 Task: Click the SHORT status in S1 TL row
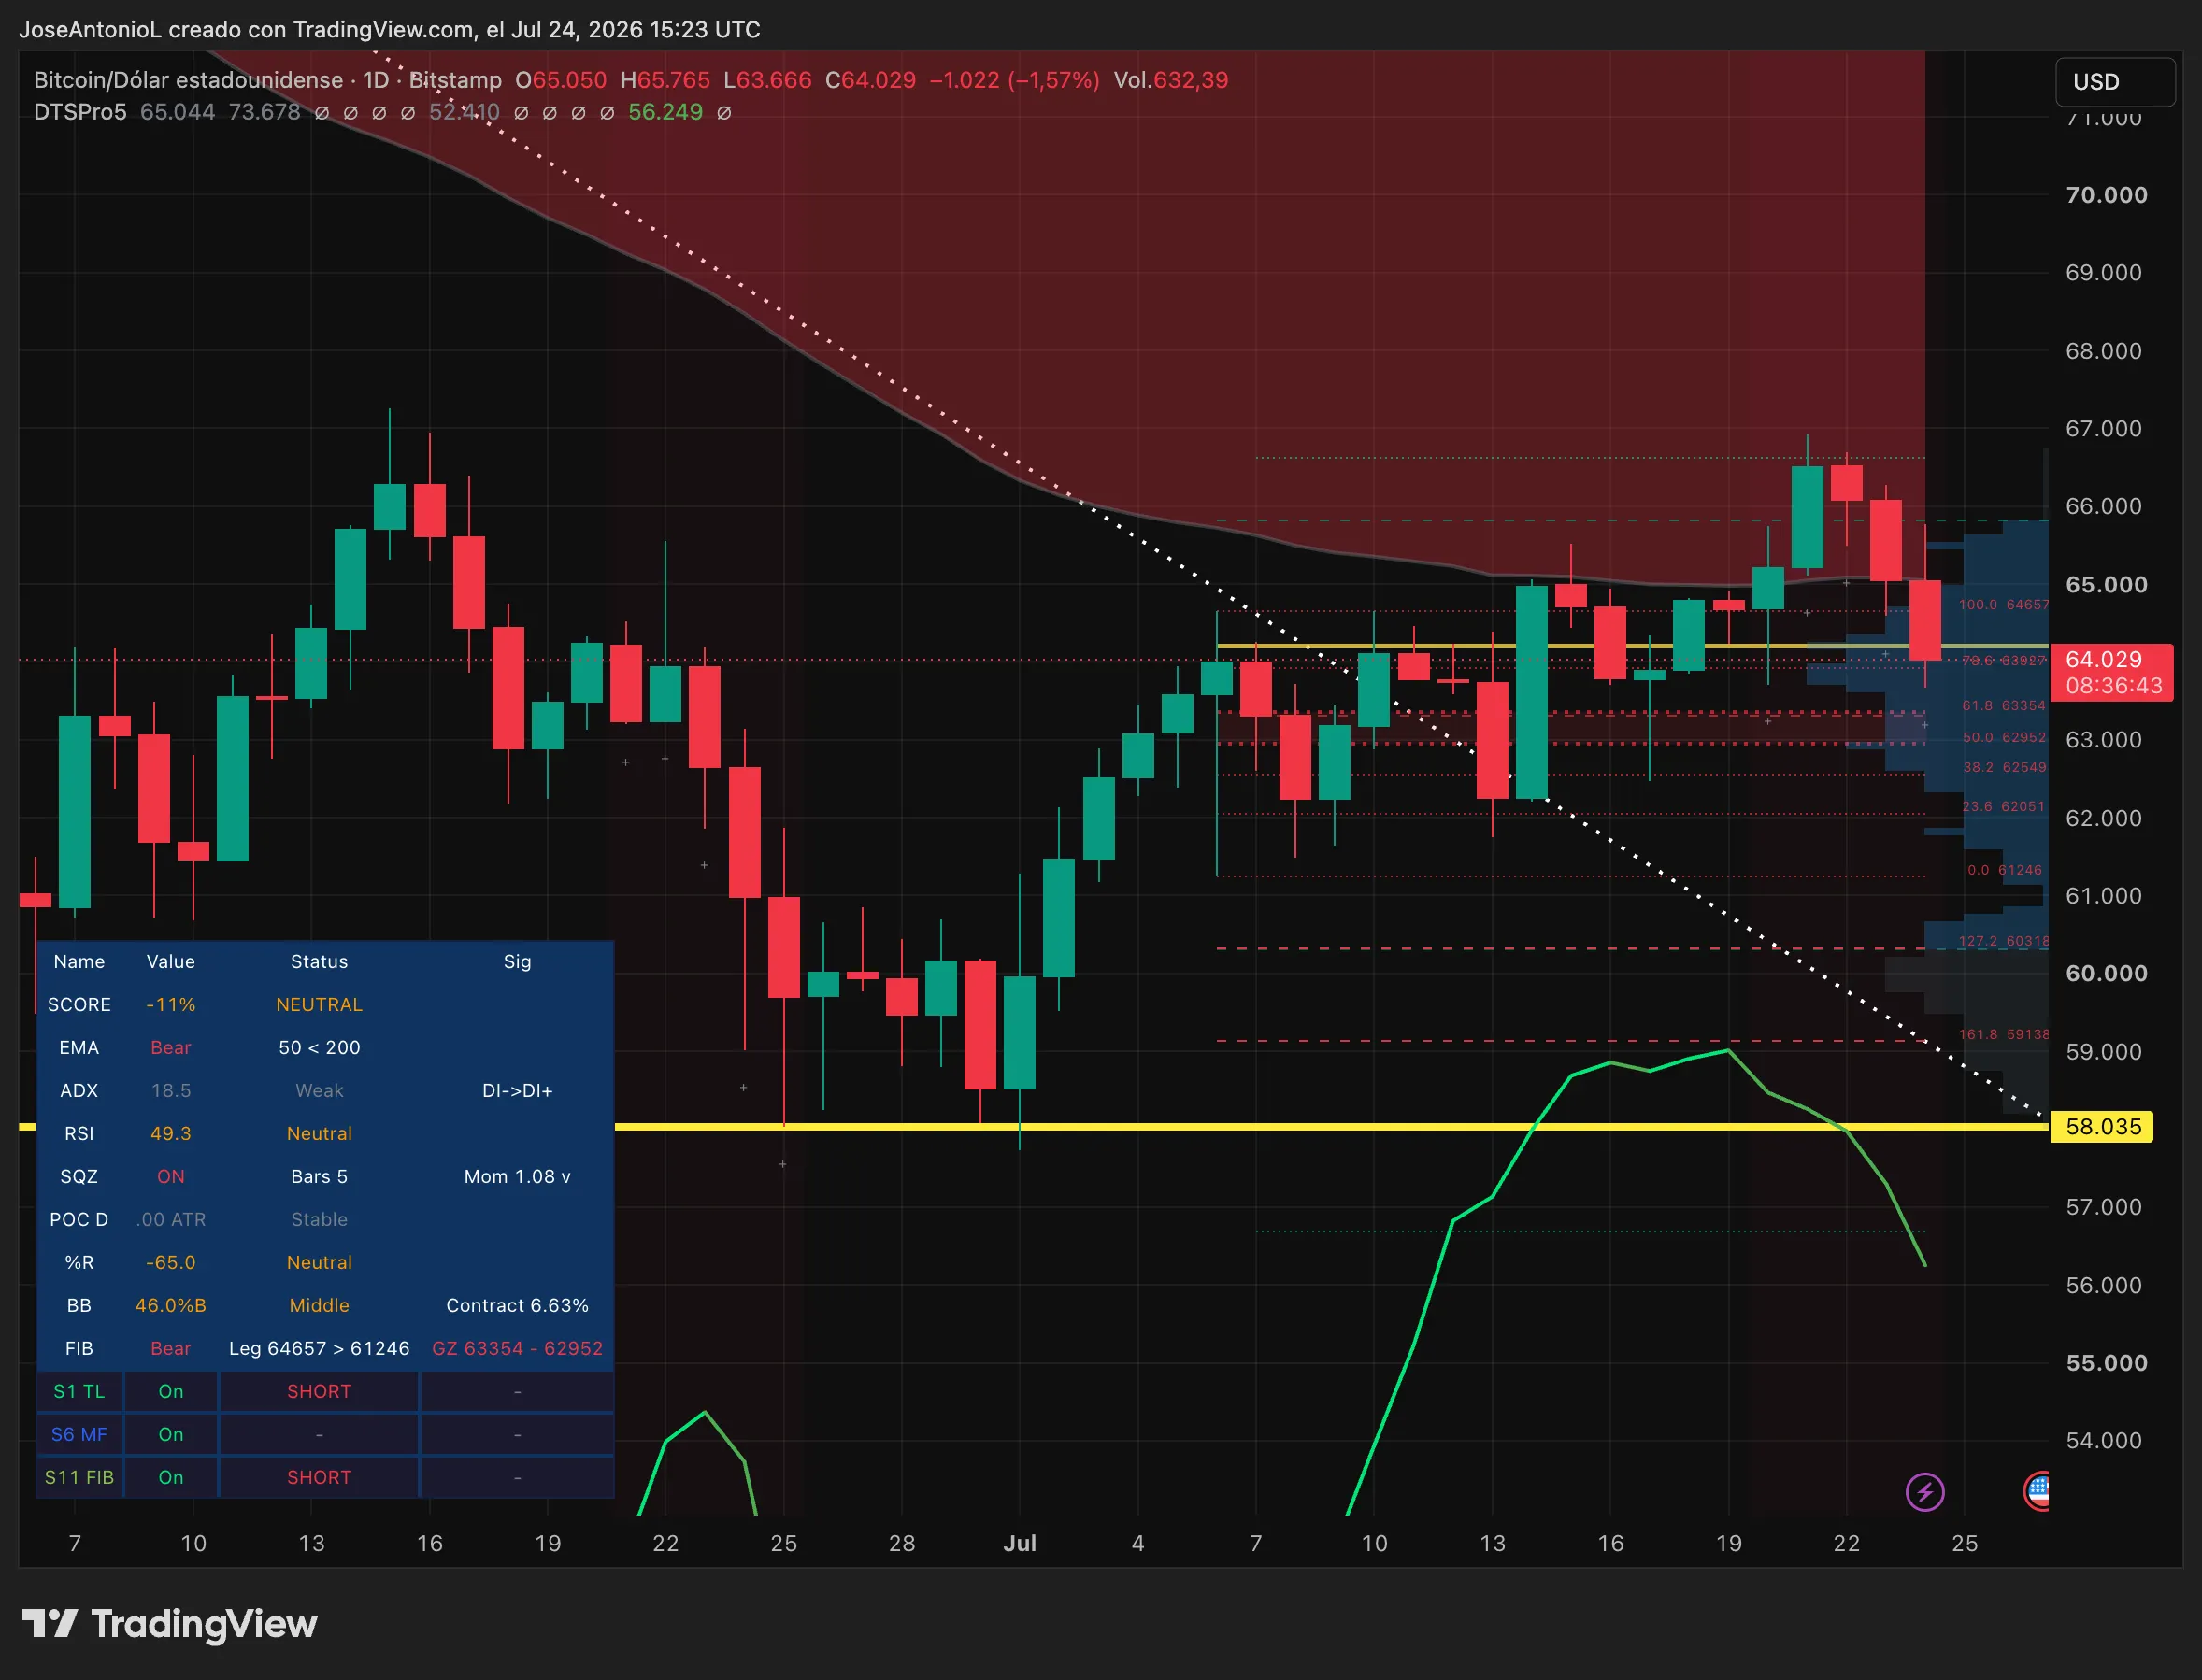coord(319,1392)
